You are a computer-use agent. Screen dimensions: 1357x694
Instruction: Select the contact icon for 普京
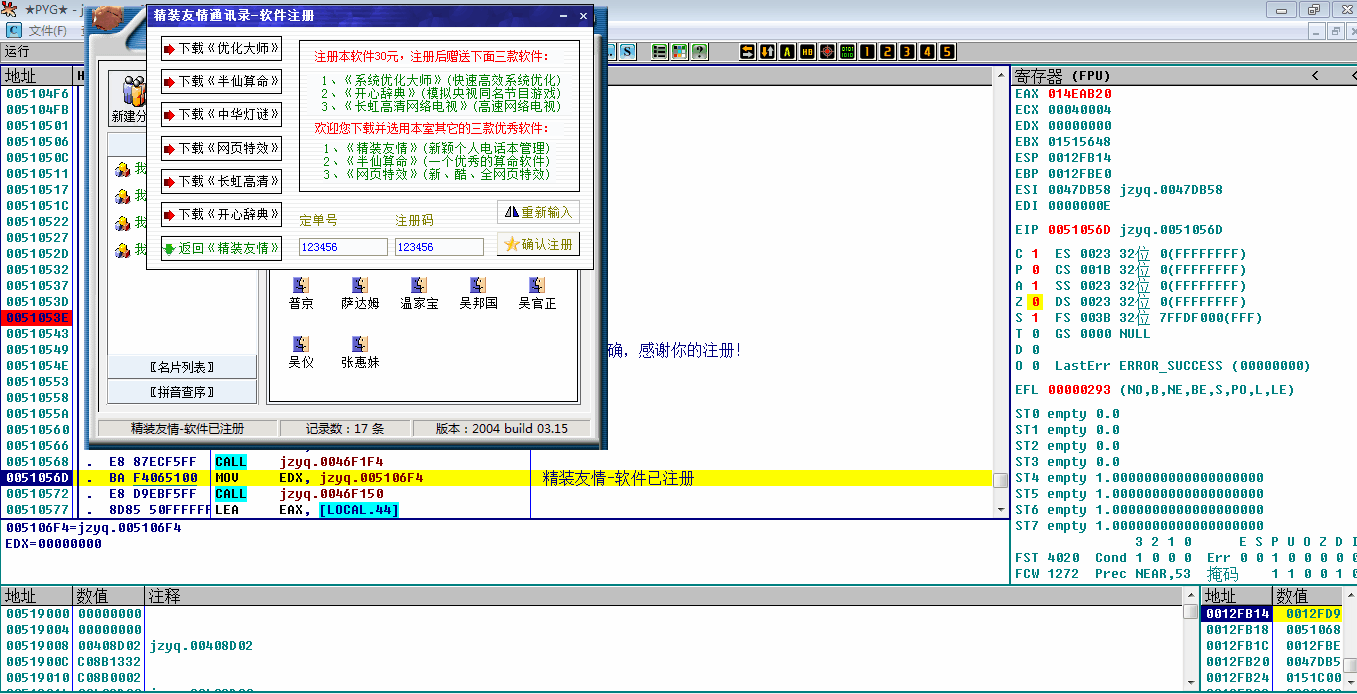[x=301, y=285]
